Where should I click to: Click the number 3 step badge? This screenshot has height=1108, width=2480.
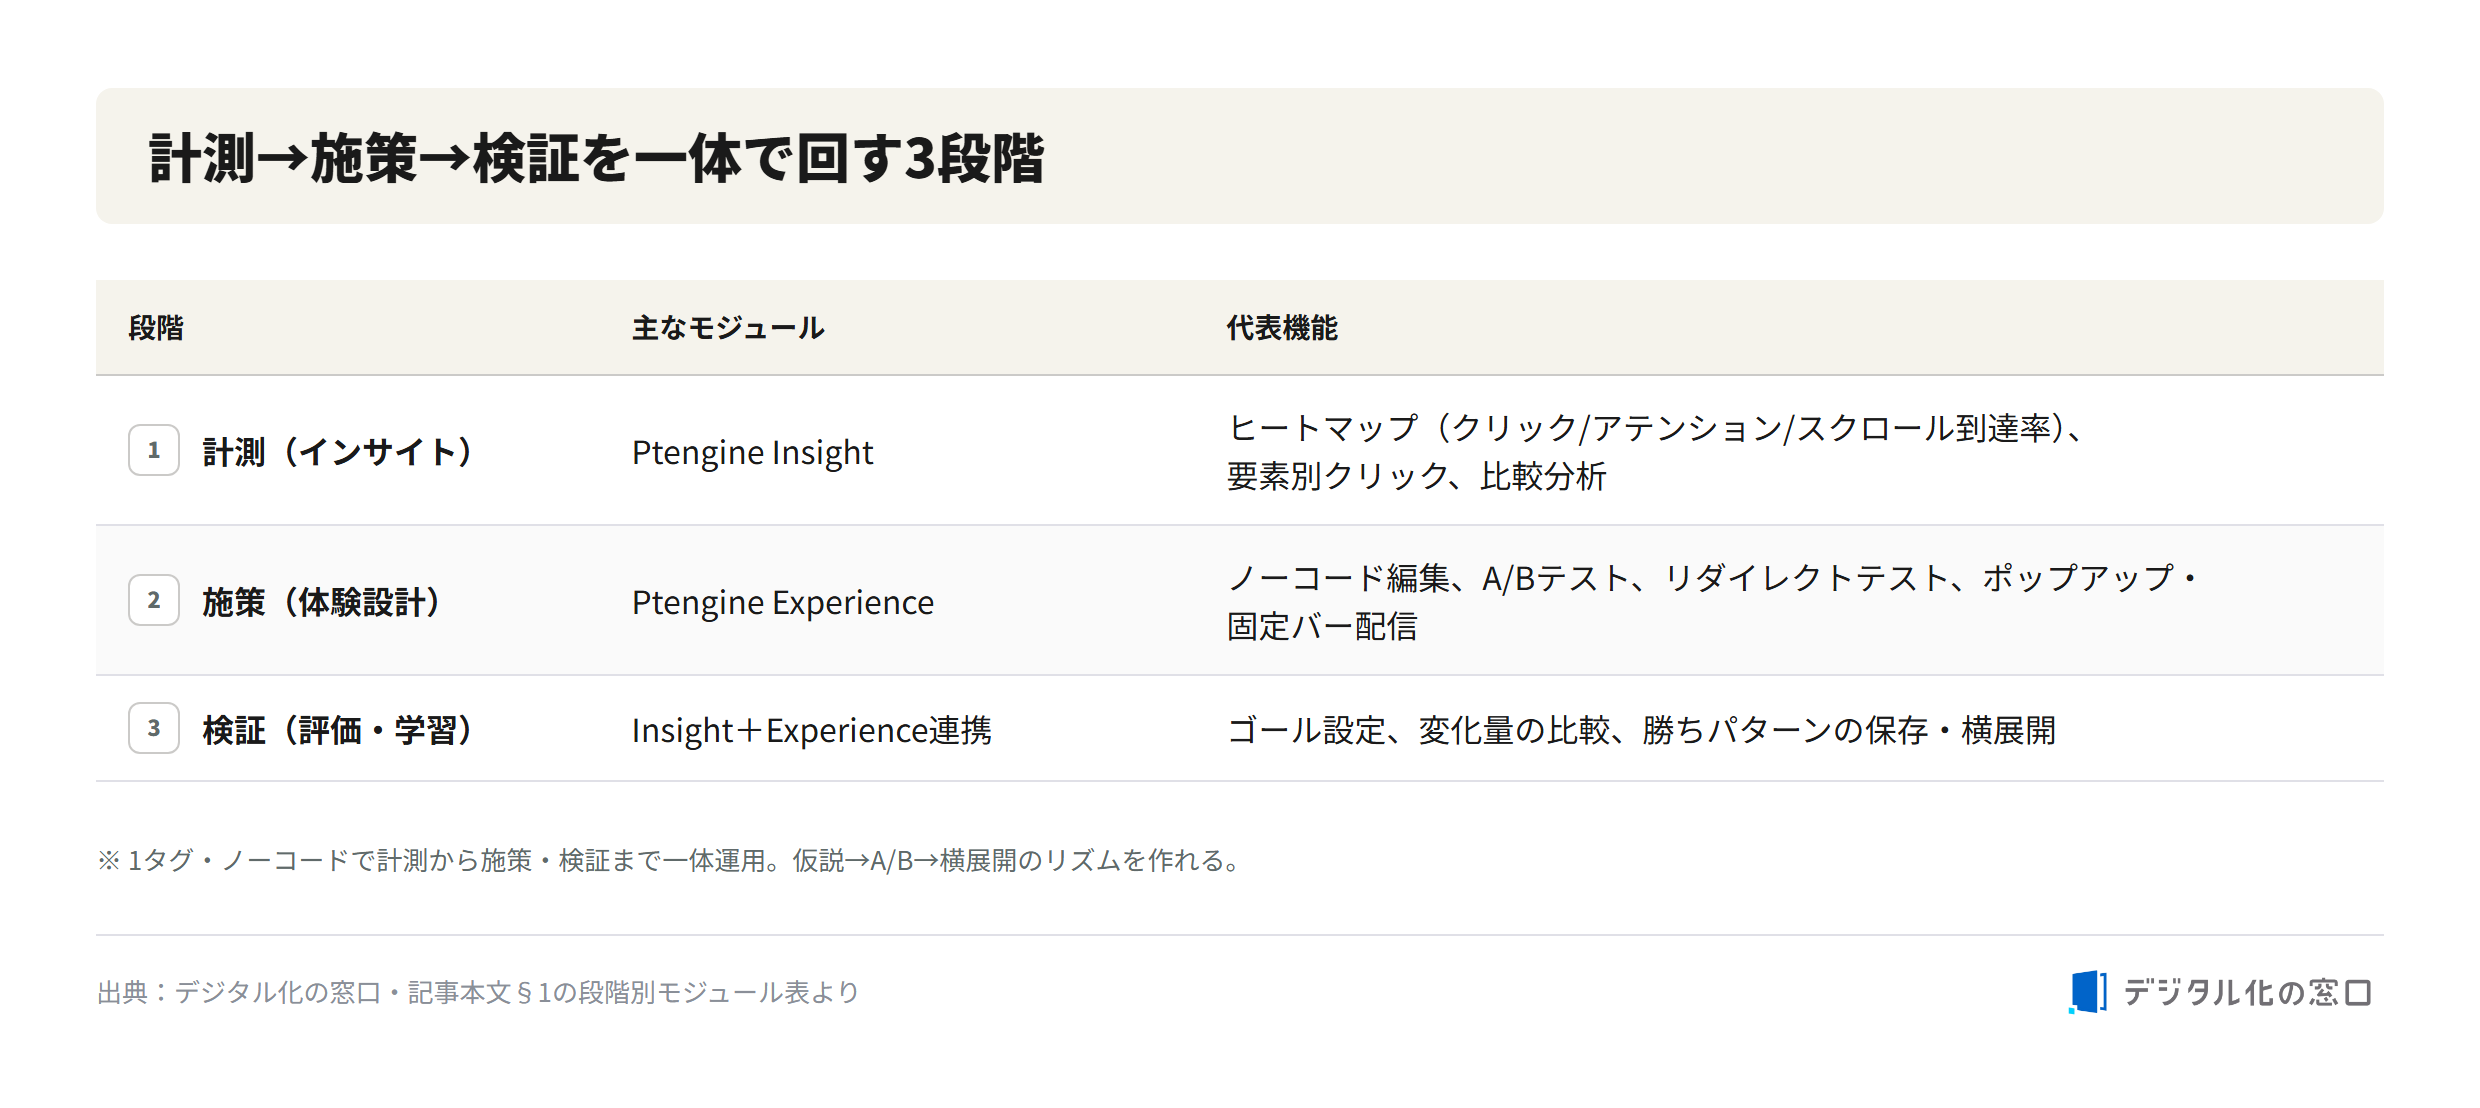coord(154,728)
